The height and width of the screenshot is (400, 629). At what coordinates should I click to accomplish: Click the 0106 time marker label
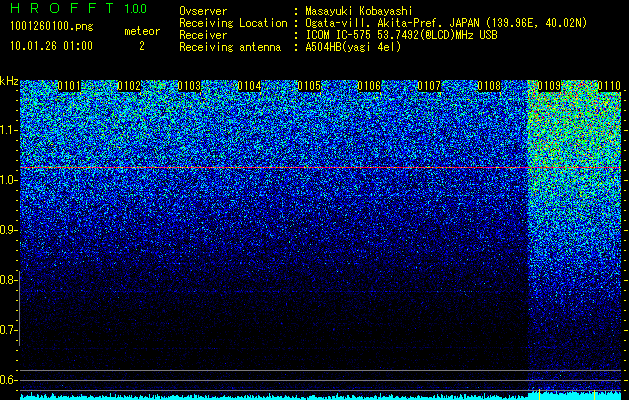point(369,86)
